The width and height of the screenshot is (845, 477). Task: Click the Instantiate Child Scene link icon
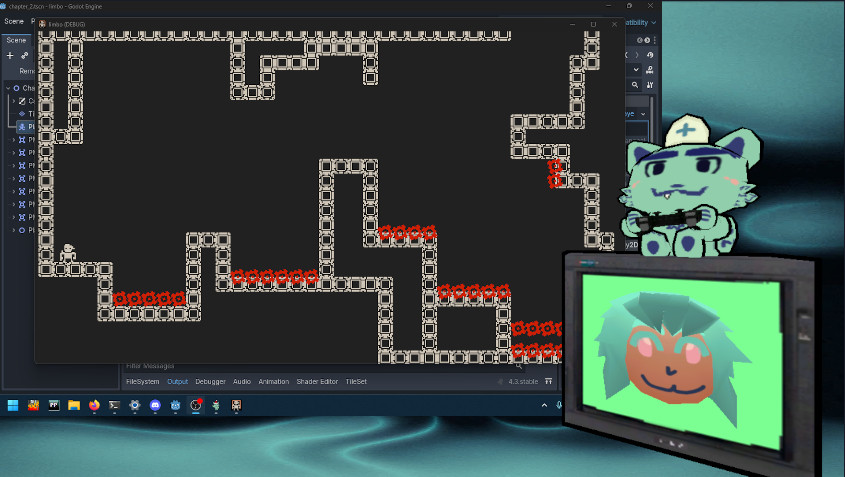click(25, 56)
